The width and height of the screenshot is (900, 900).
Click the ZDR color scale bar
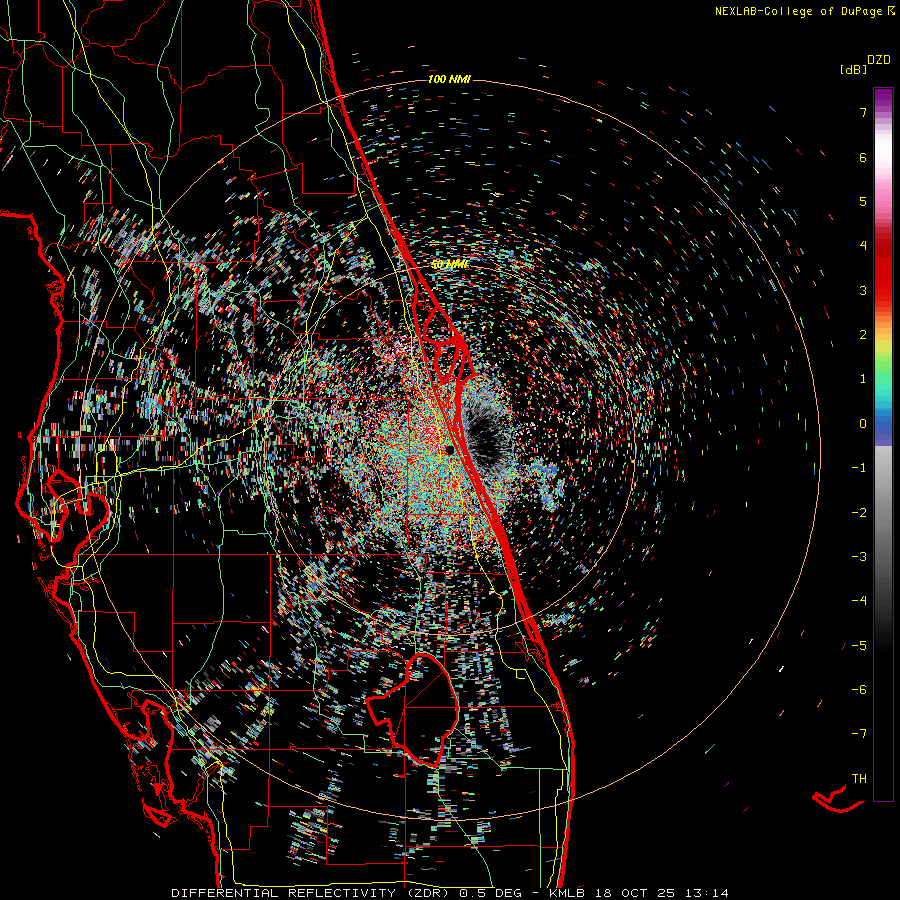click(x=883, y=444)
